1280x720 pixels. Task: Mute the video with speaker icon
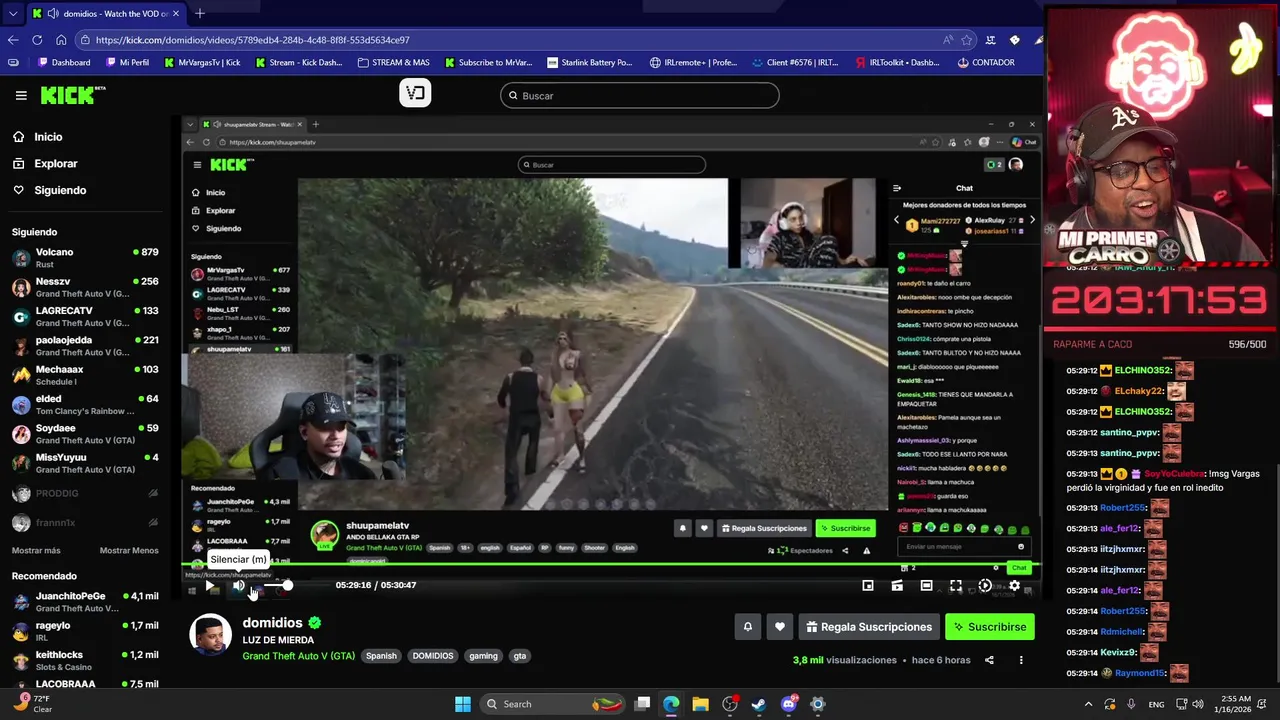pos(238,586)
